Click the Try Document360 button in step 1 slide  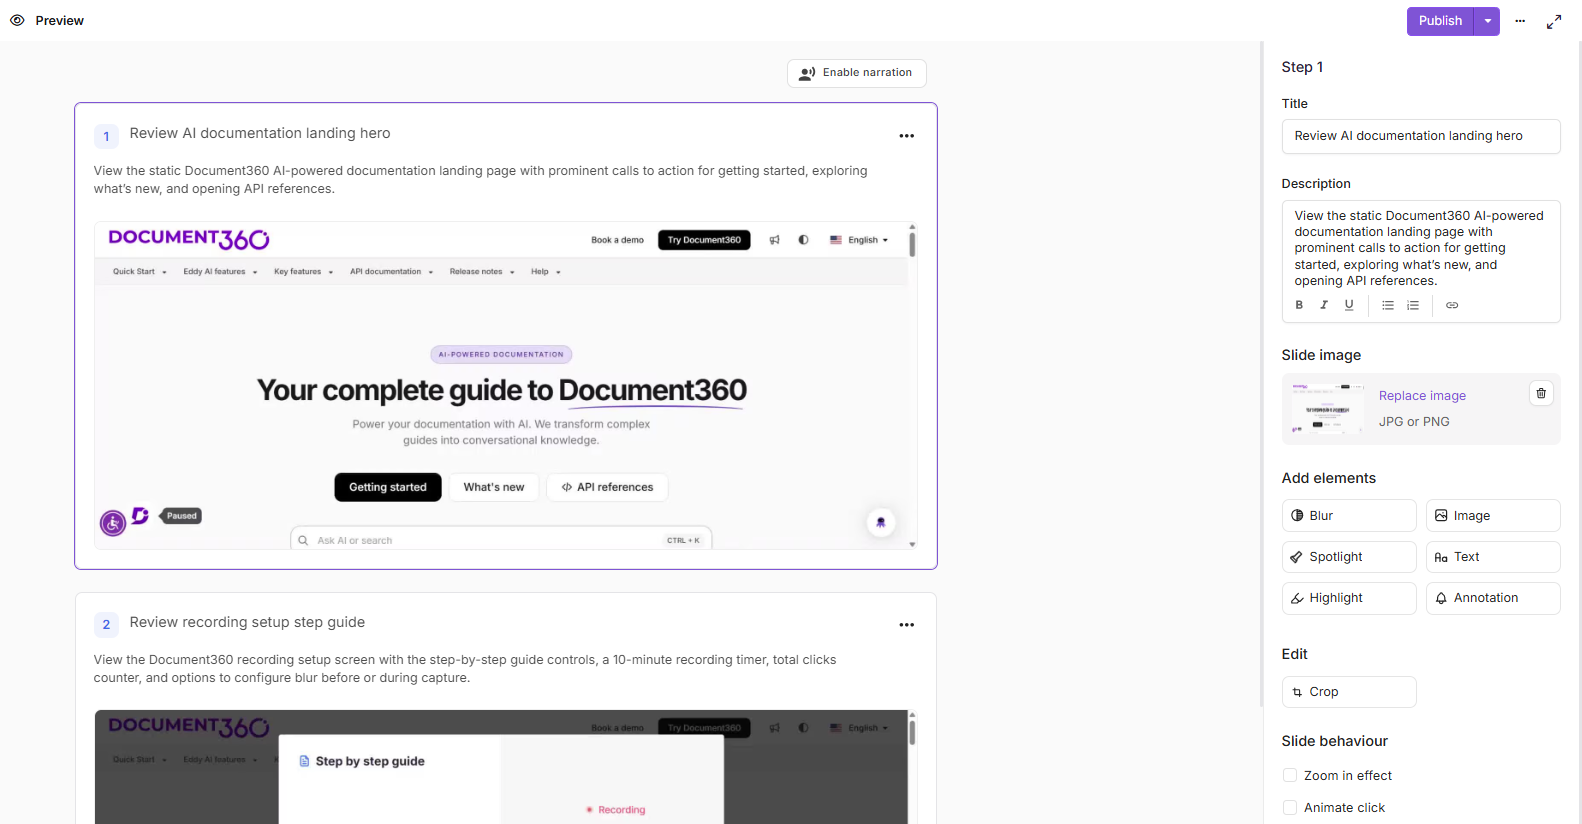tap(704, 240)
